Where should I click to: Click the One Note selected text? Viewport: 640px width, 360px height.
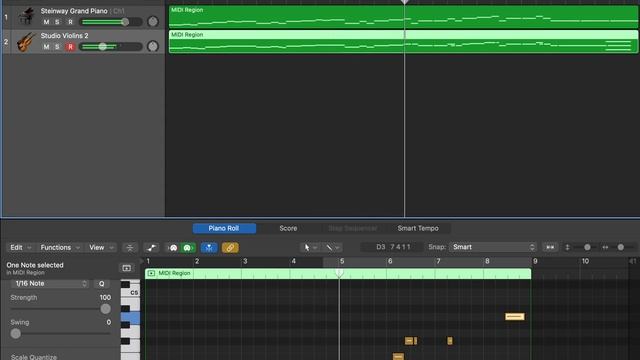35,265
